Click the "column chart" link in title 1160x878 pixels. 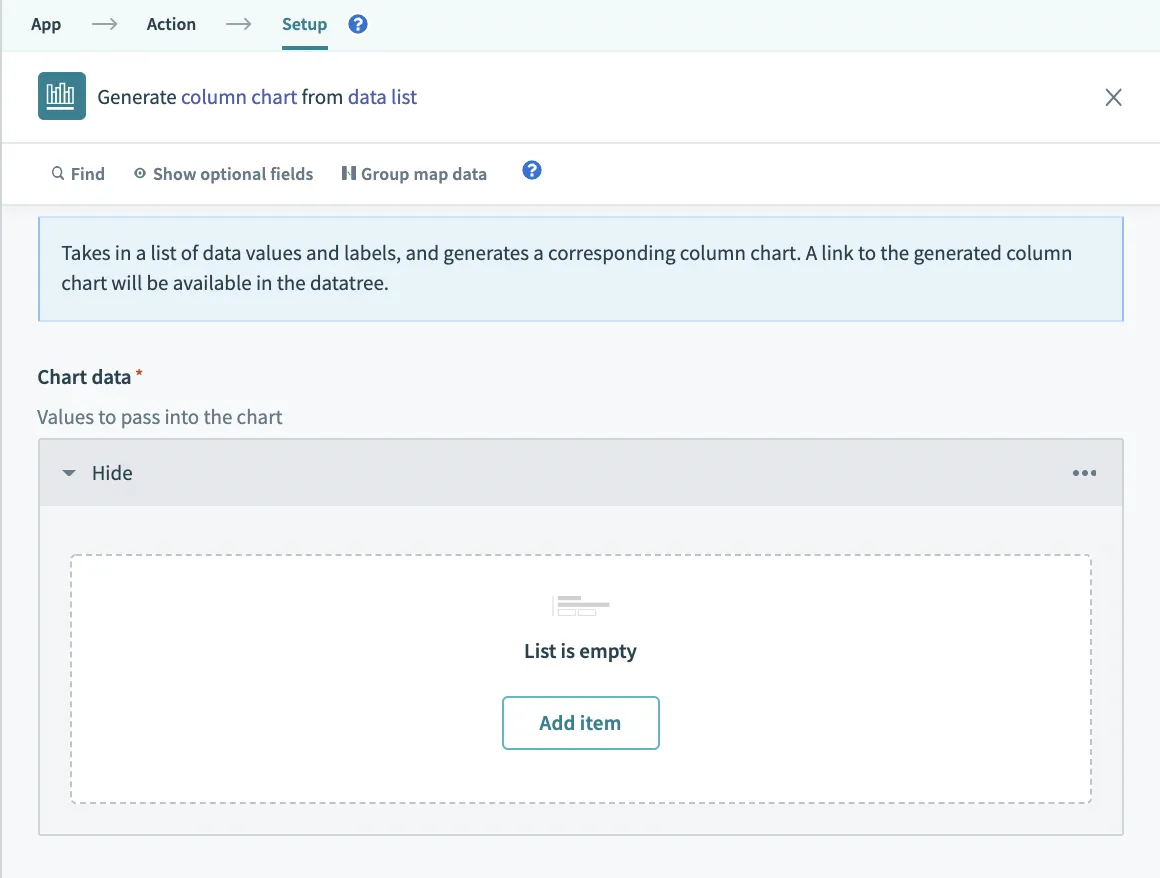(239, 97)
